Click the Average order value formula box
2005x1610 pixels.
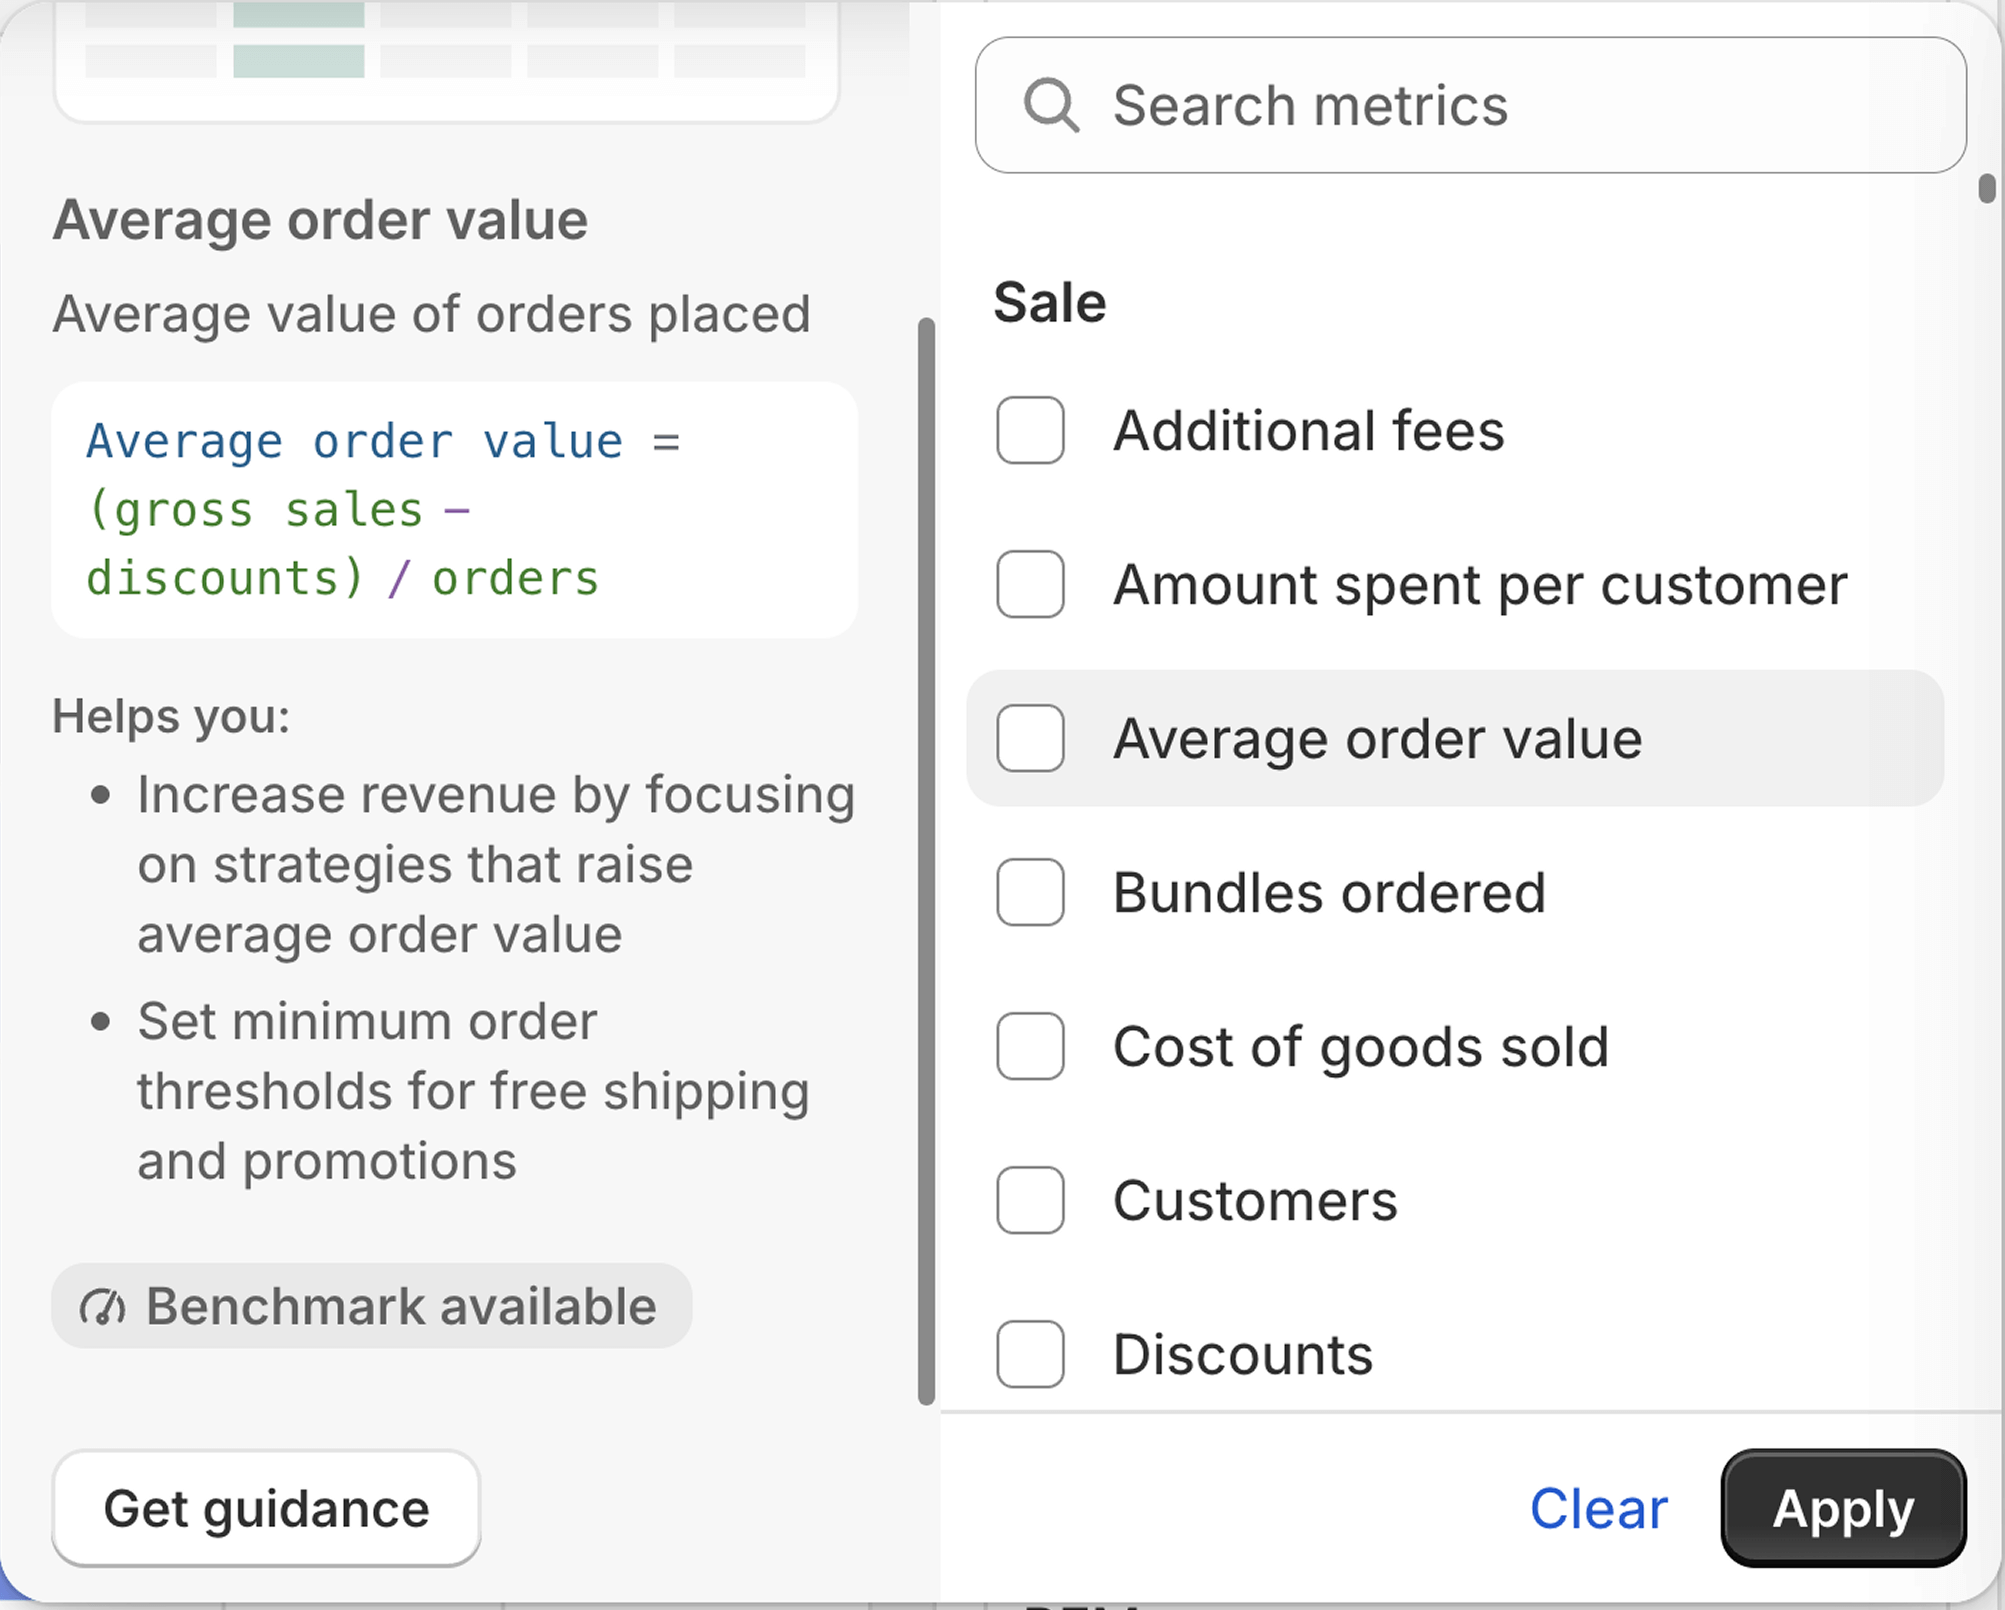pyautogui.click(x=453, y=509)
